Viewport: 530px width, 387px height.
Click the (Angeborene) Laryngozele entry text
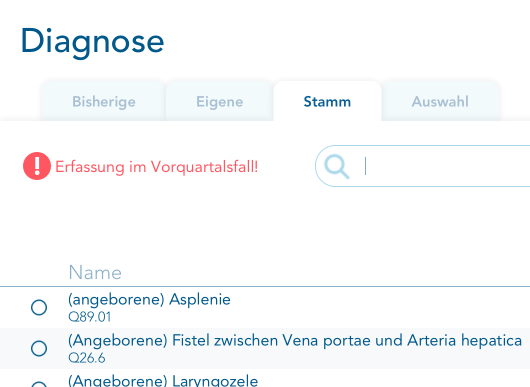pyautogui.click(x=163, y=381)
